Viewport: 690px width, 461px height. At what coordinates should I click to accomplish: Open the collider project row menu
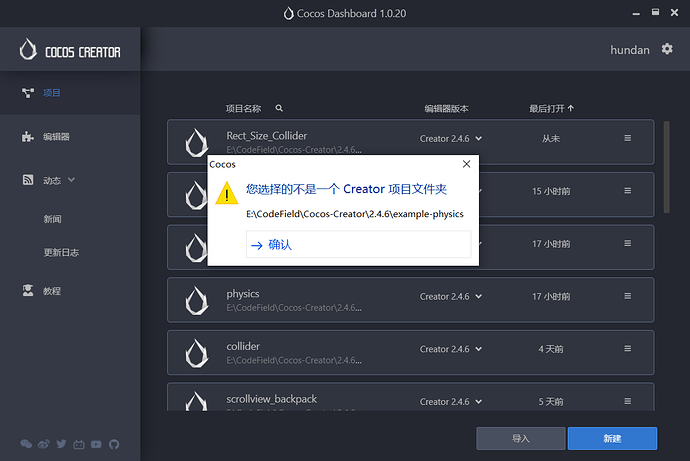[628, 348]
